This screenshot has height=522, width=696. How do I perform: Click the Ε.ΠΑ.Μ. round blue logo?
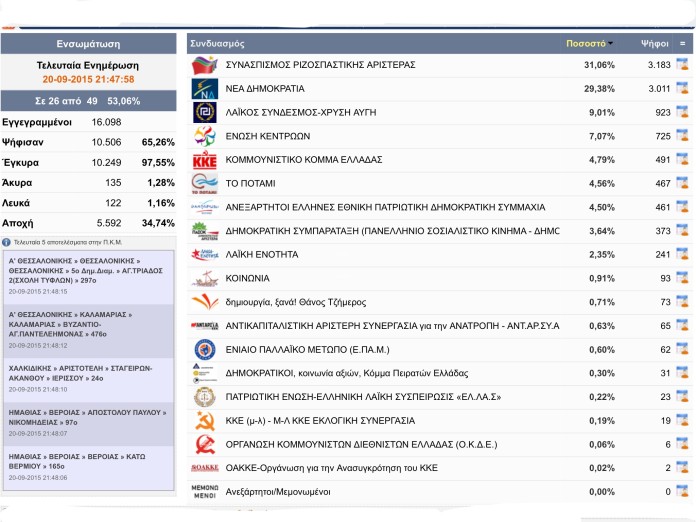(x=205, y=349)
